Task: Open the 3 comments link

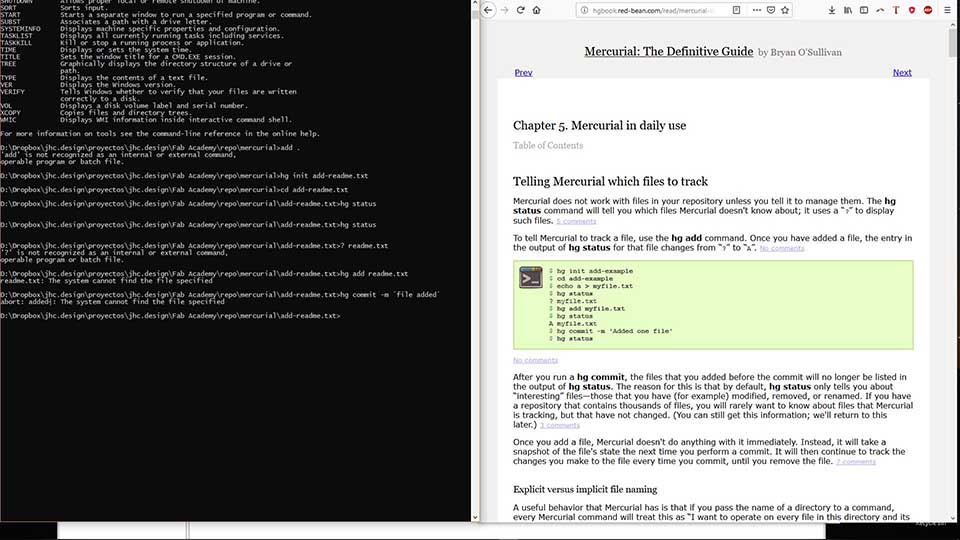Action: [x=560, y=425]
